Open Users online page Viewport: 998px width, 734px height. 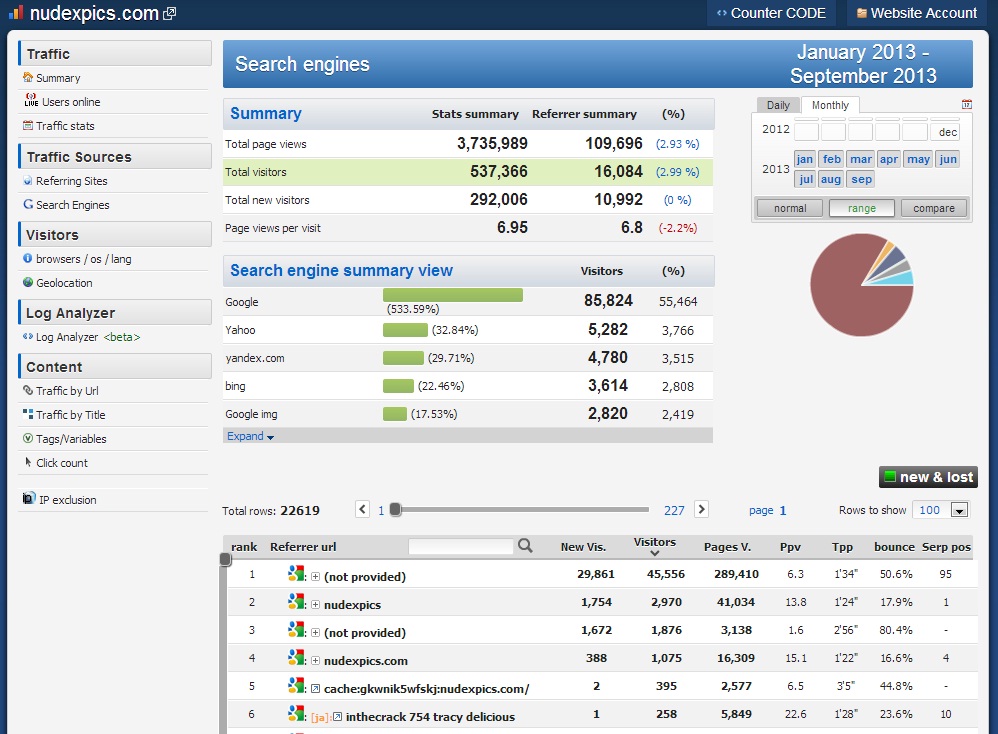point(71,102)
